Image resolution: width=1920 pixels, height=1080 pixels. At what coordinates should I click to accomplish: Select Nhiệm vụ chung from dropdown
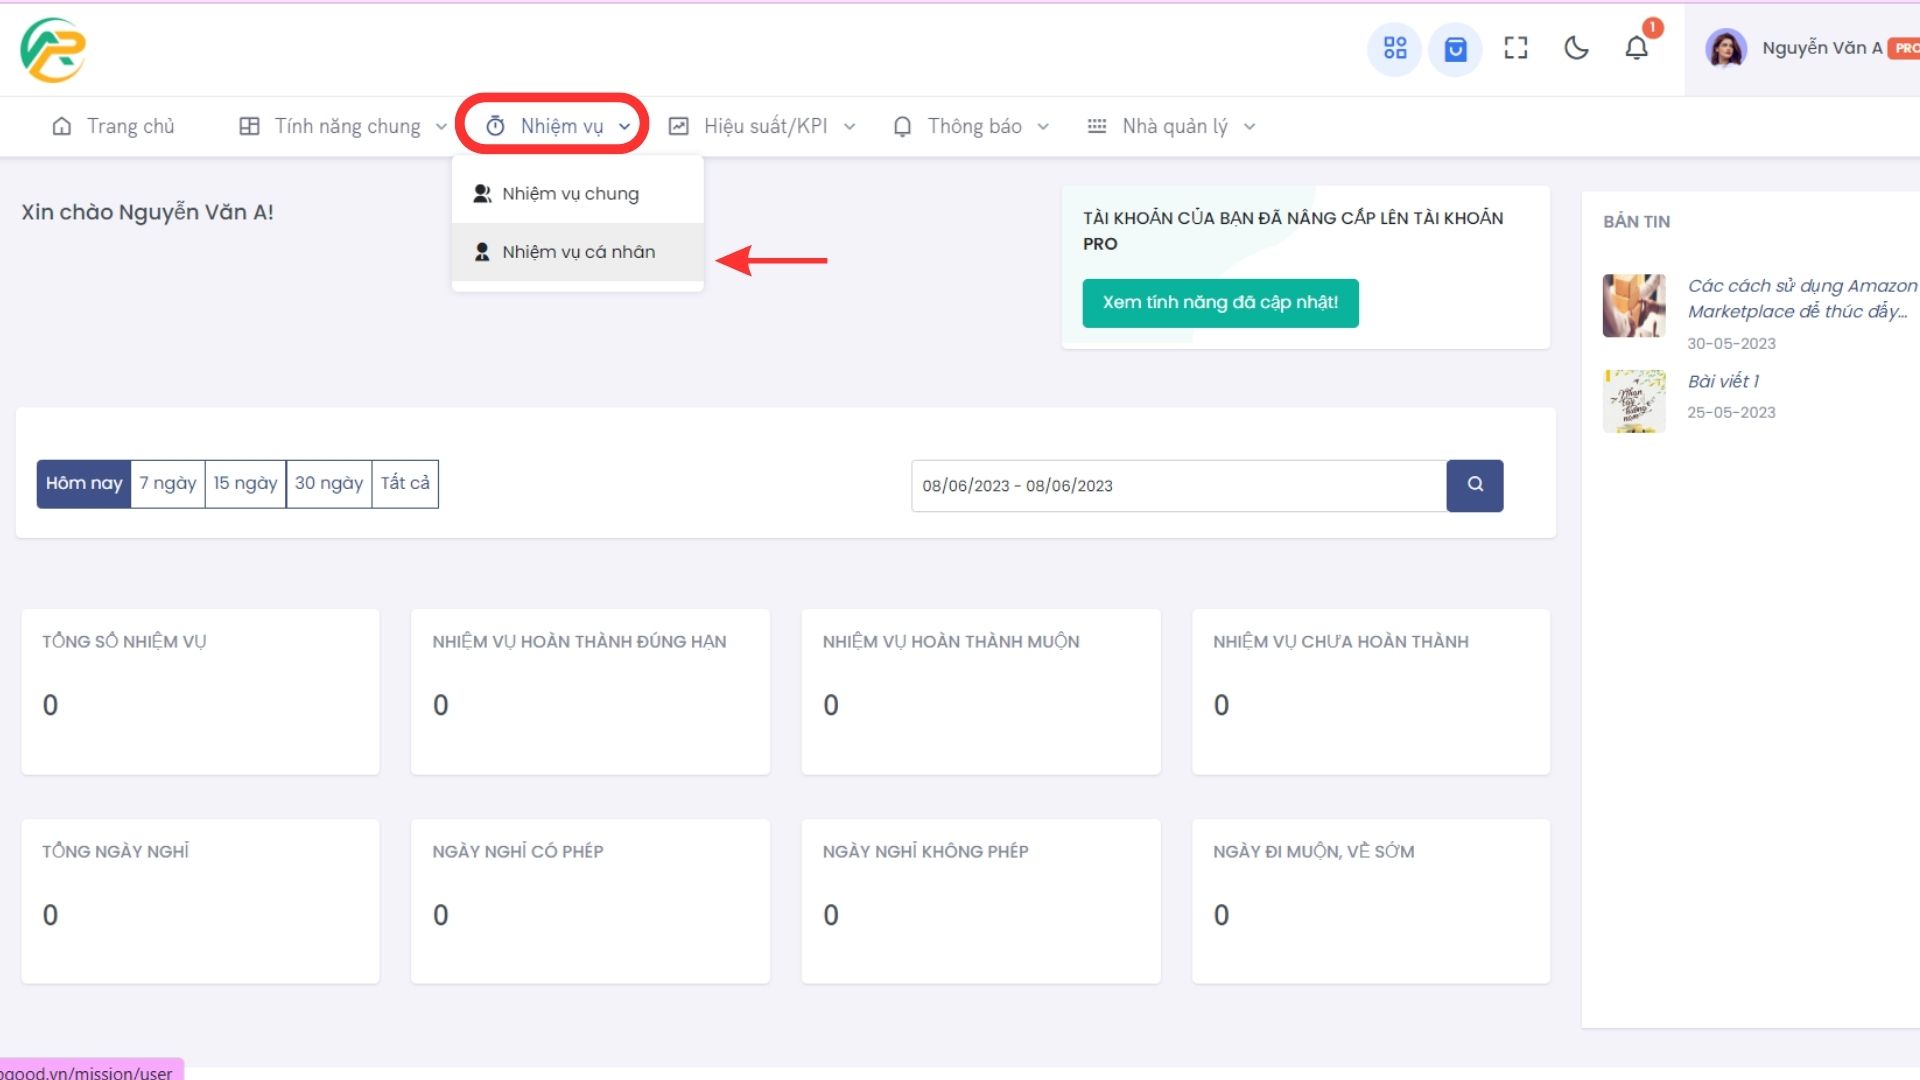point(578,193)
